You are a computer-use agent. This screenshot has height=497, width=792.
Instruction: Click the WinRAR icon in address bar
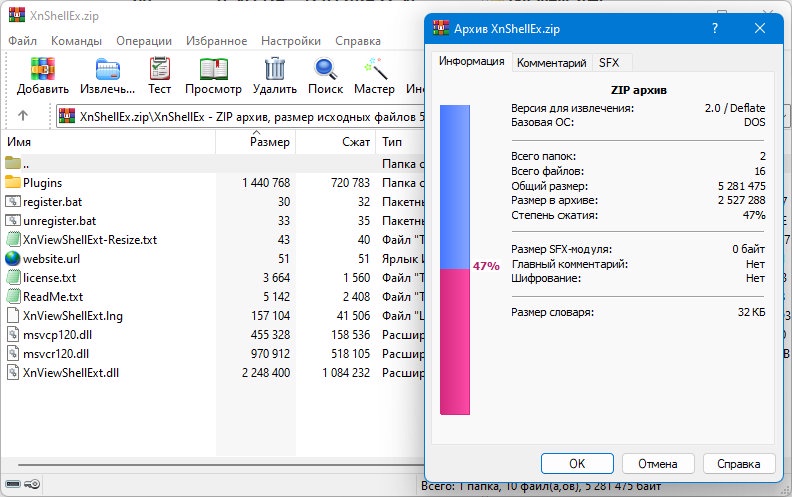[67, 116]
